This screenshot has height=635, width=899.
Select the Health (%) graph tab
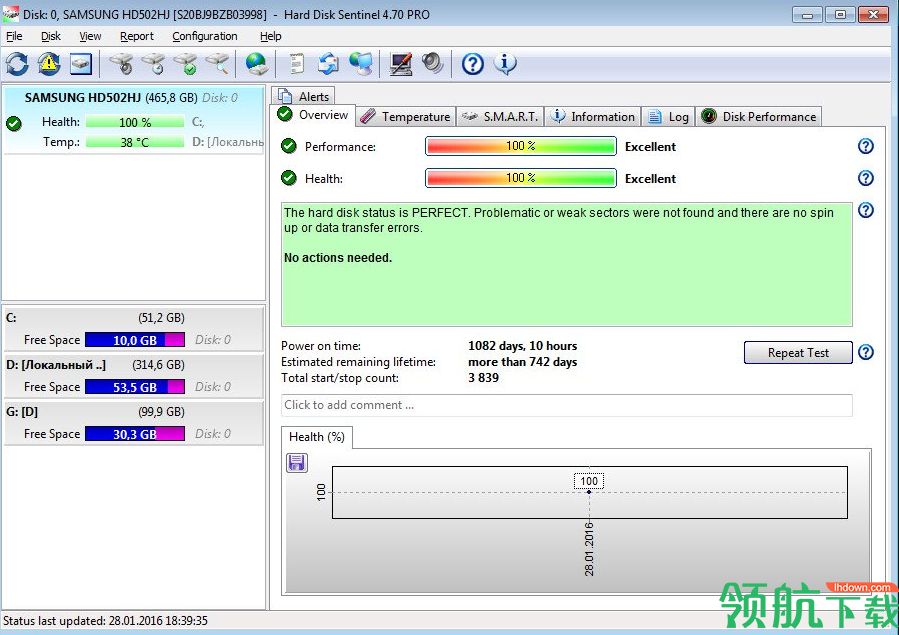(x=316, y=437)
